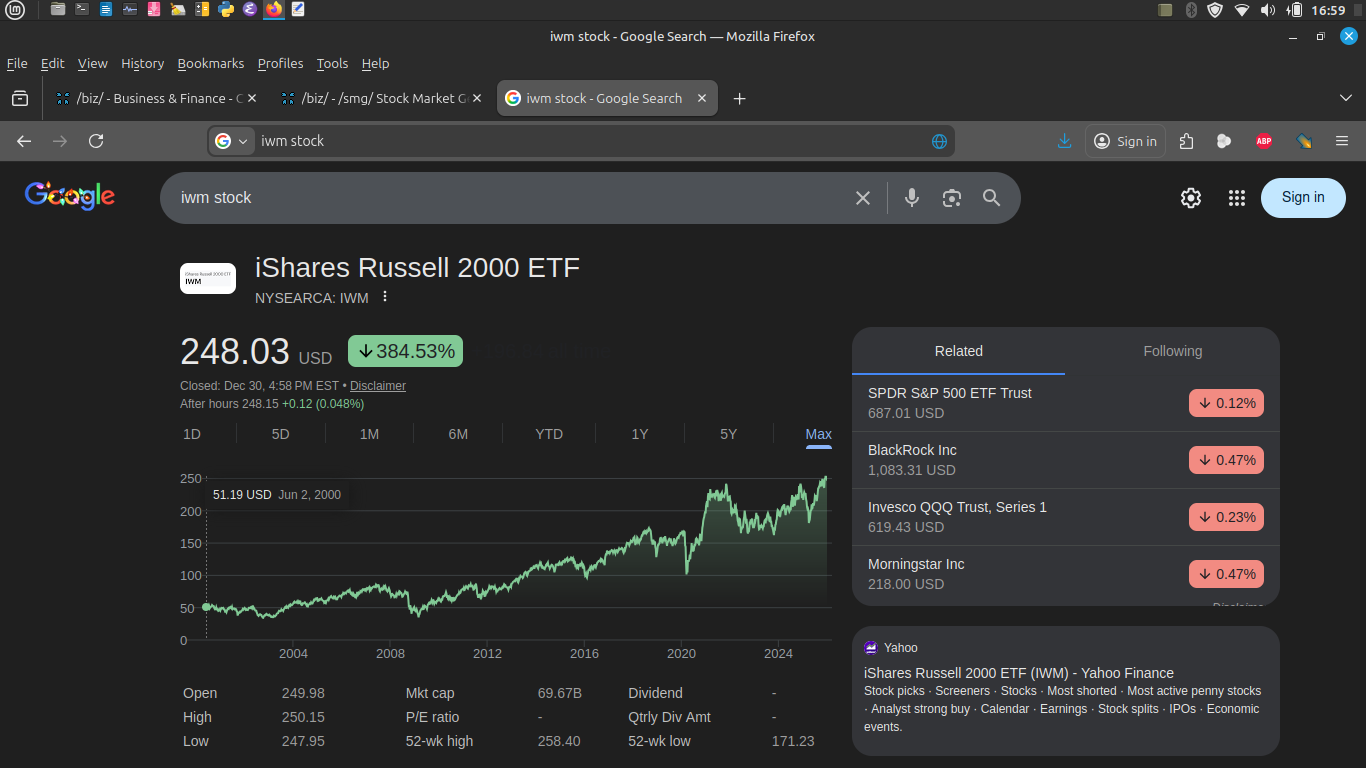The width and height of the screenshot is (1366, 768).
Task: Click the volume speaker tray icon
Action: [1268, 10]
